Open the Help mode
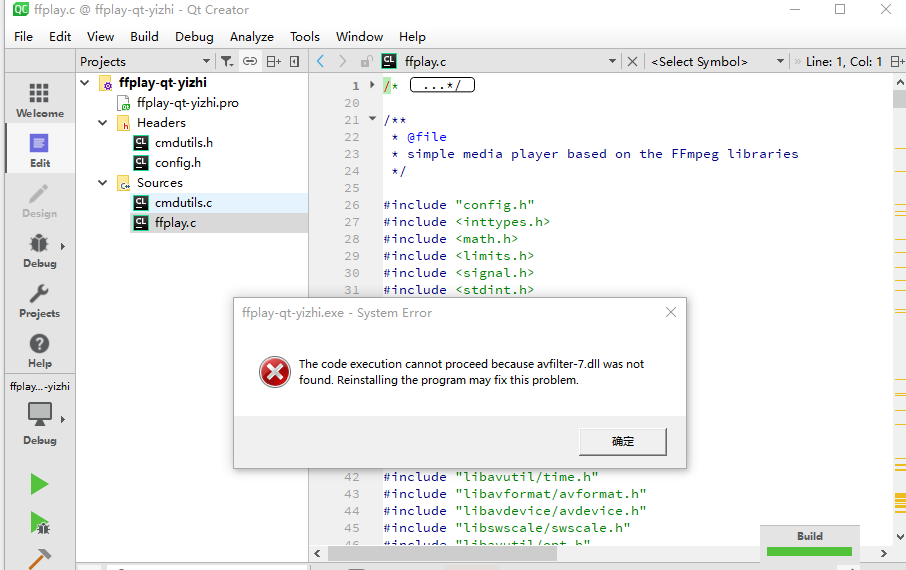Image resolution: width=906 pixels, height=570 pixels. [x=40, y=350]
